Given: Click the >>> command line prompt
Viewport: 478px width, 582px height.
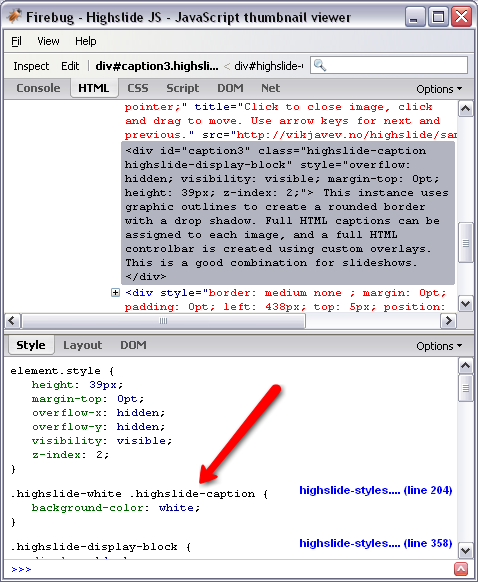Looking at the screenshot, I should [x=21, y=569].
